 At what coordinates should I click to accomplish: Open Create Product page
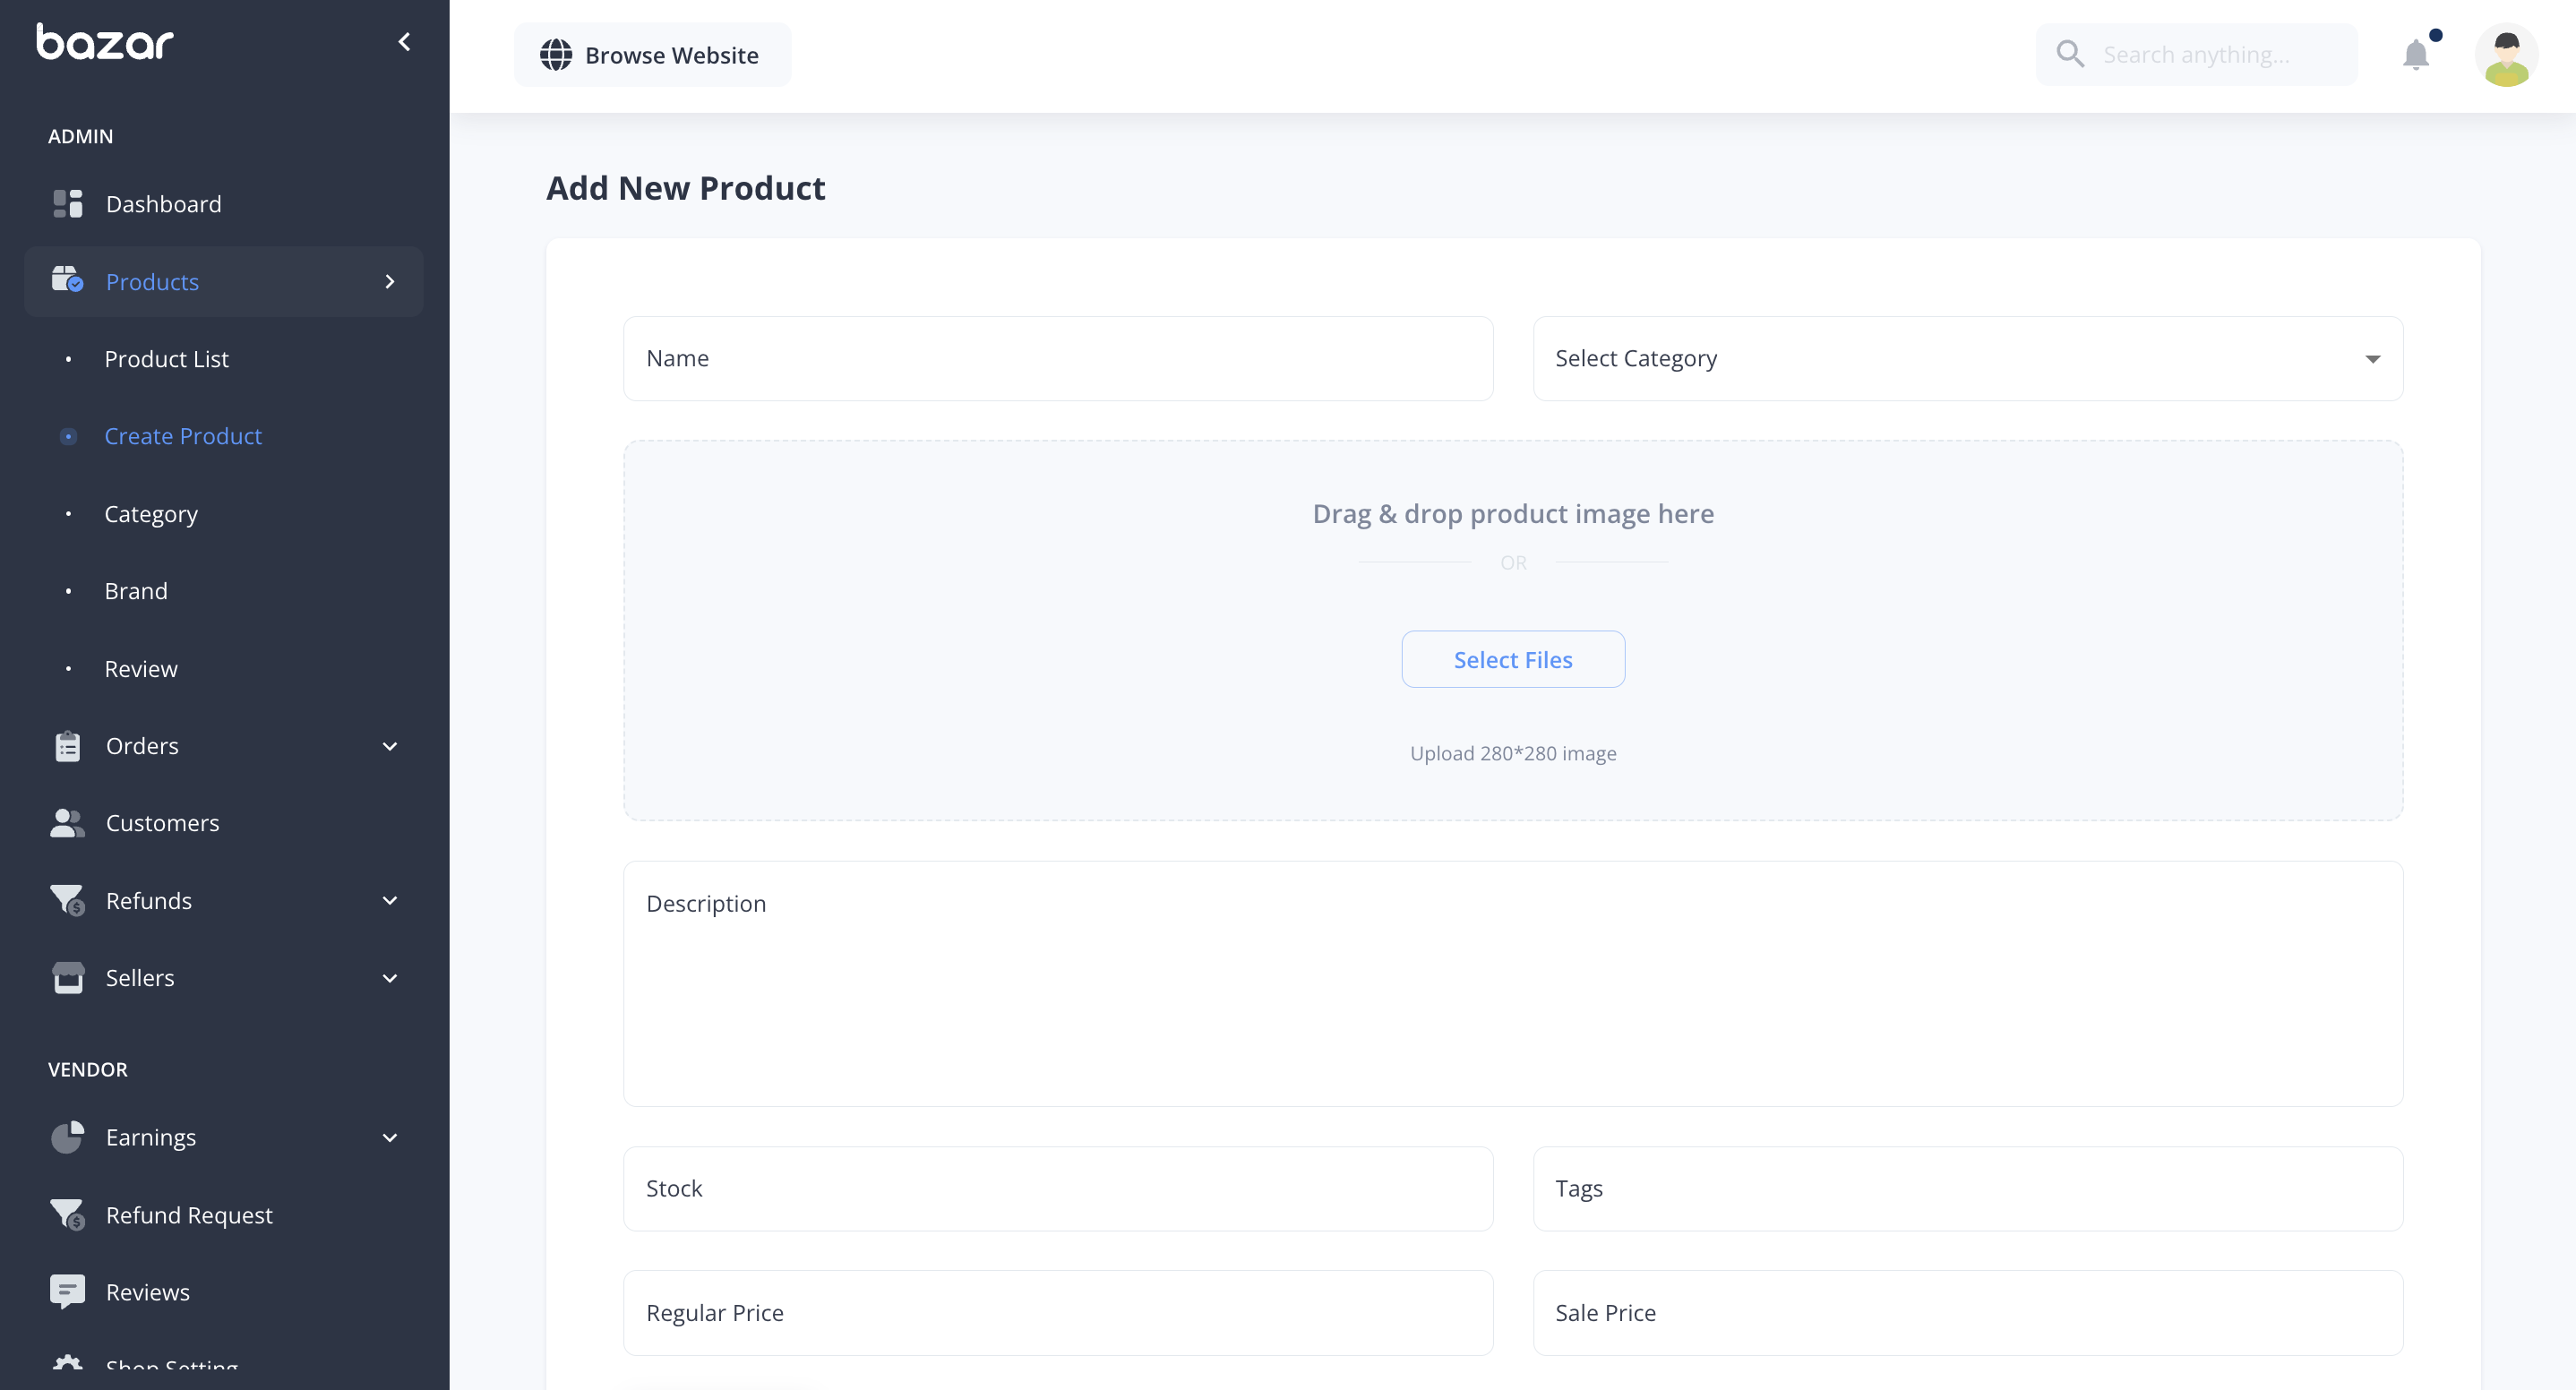pos(183,436)
